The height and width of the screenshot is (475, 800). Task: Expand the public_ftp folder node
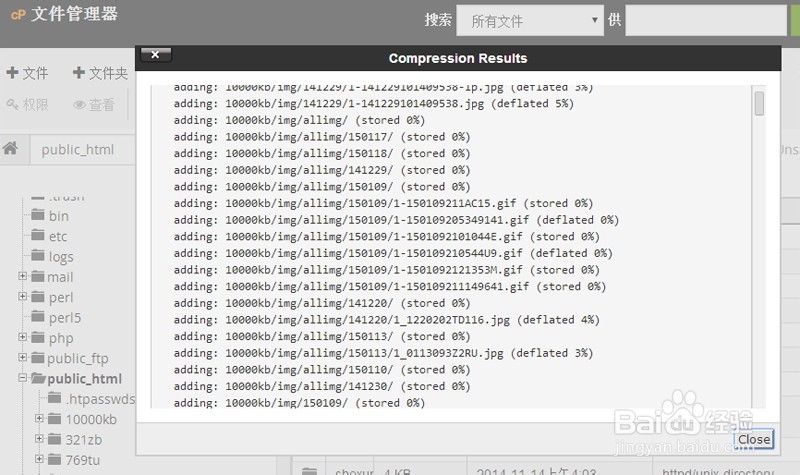click(22, 357)
